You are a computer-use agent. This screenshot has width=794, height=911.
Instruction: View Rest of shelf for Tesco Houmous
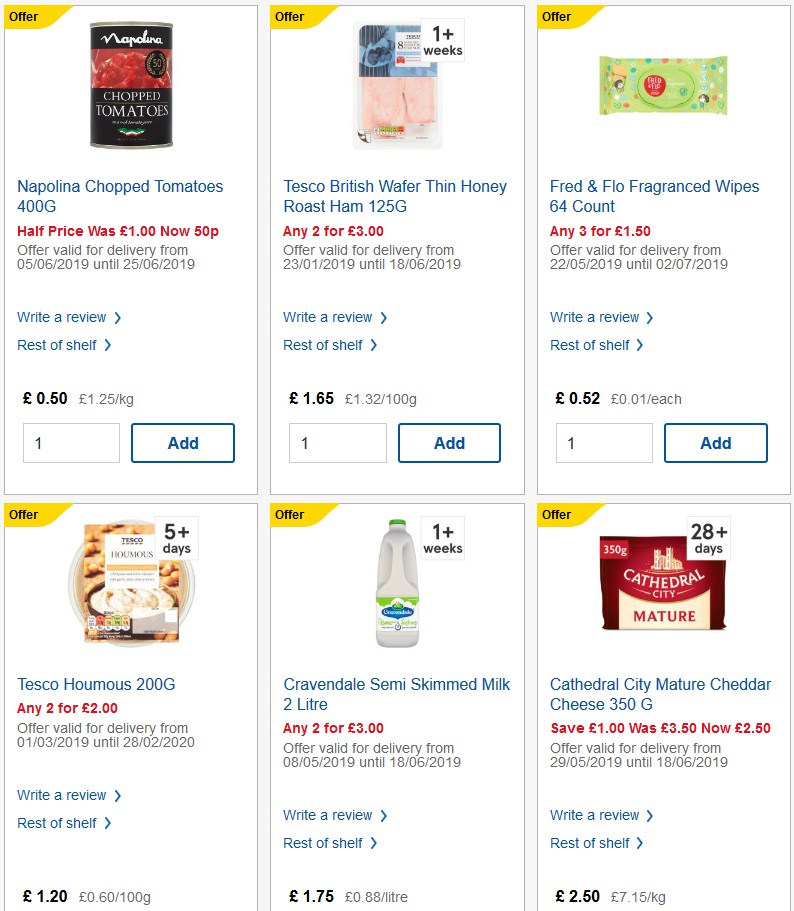pos(58,823)
